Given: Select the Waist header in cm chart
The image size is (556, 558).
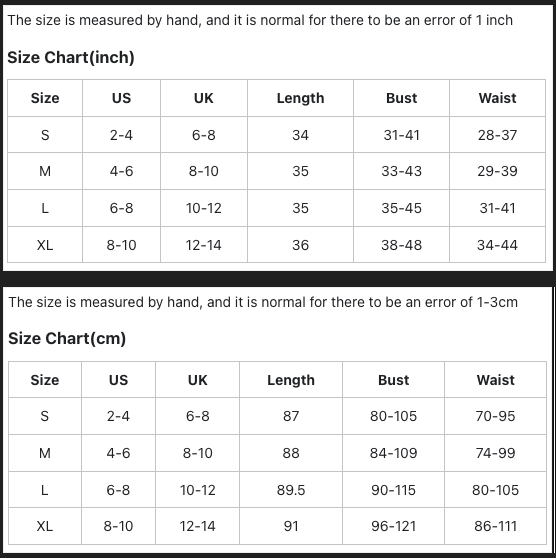Looking at the screenshot, I should pos(495,380).
